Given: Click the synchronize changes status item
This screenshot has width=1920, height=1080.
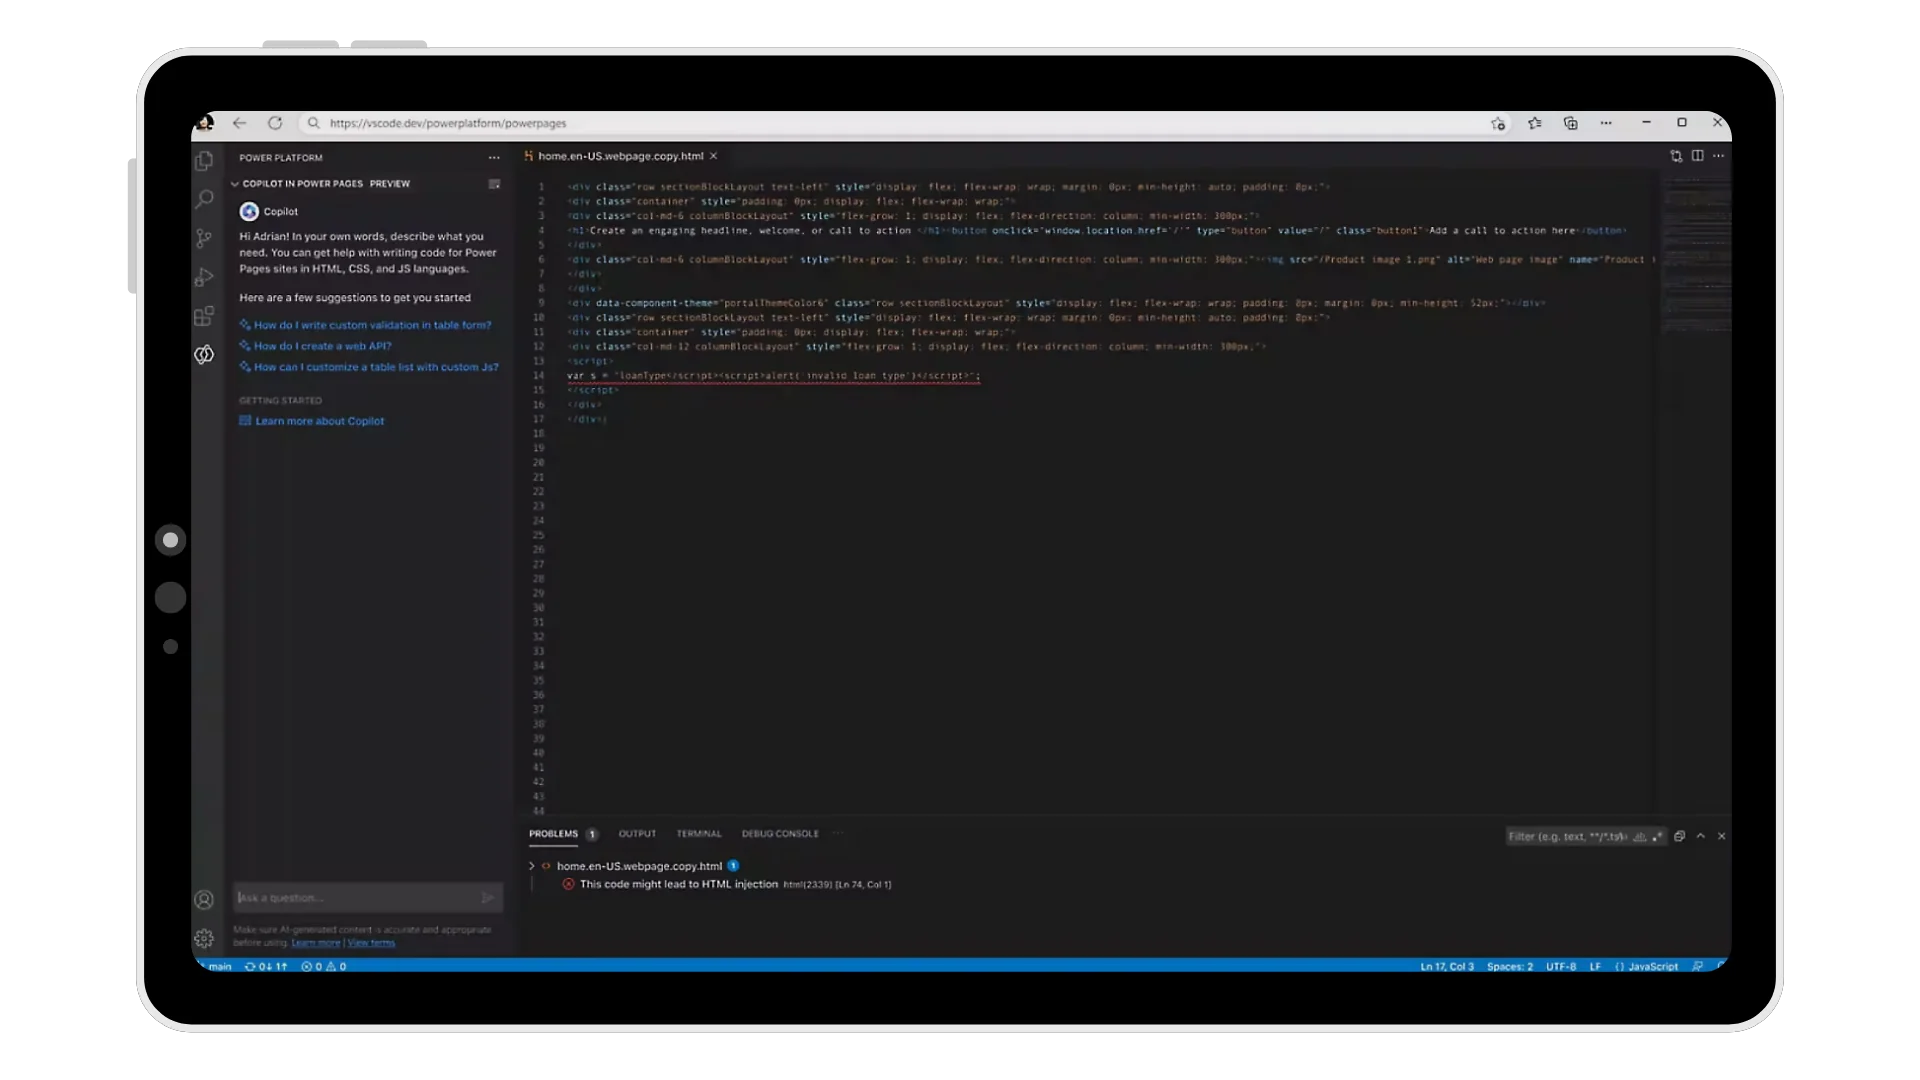Looking at the screenshot, I should pyautogui.click(x=266, y=966).
